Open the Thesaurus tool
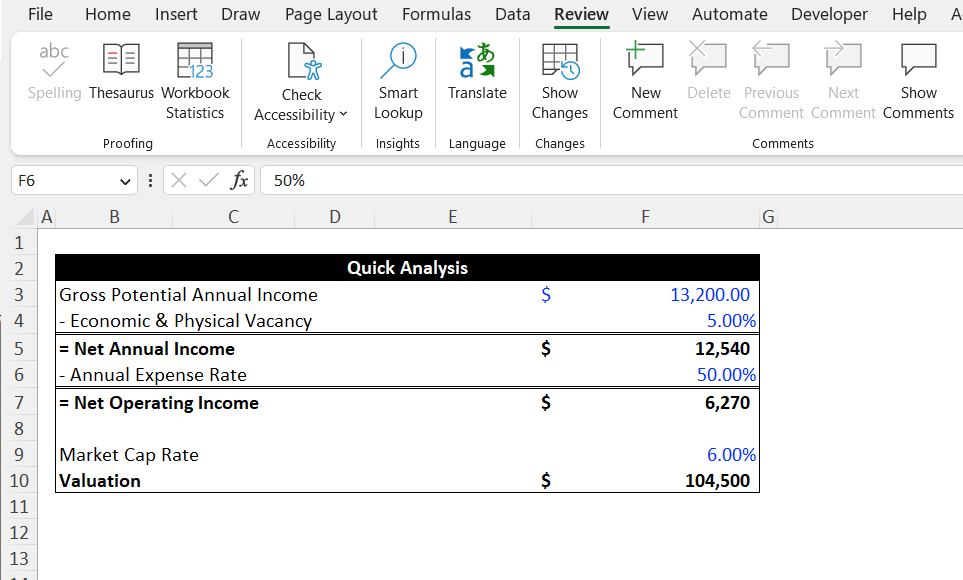 [121, 71]
